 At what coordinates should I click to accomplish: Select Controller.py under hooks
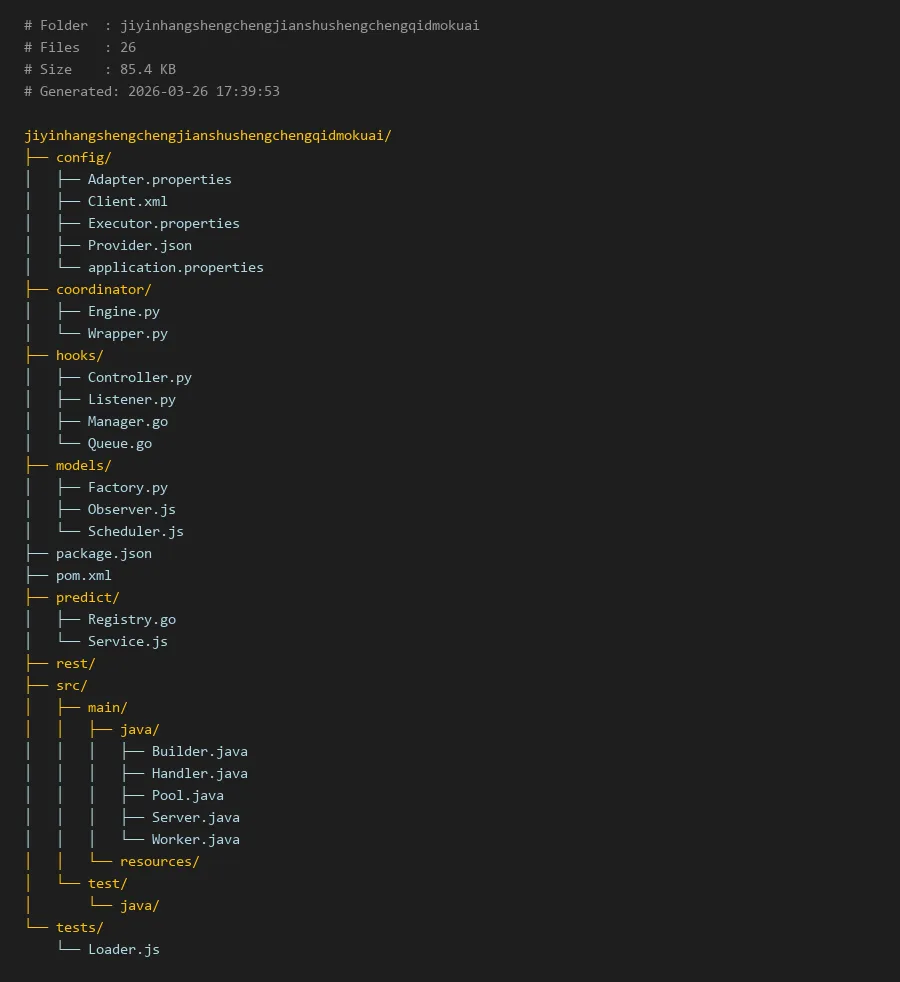pos(139,377)
